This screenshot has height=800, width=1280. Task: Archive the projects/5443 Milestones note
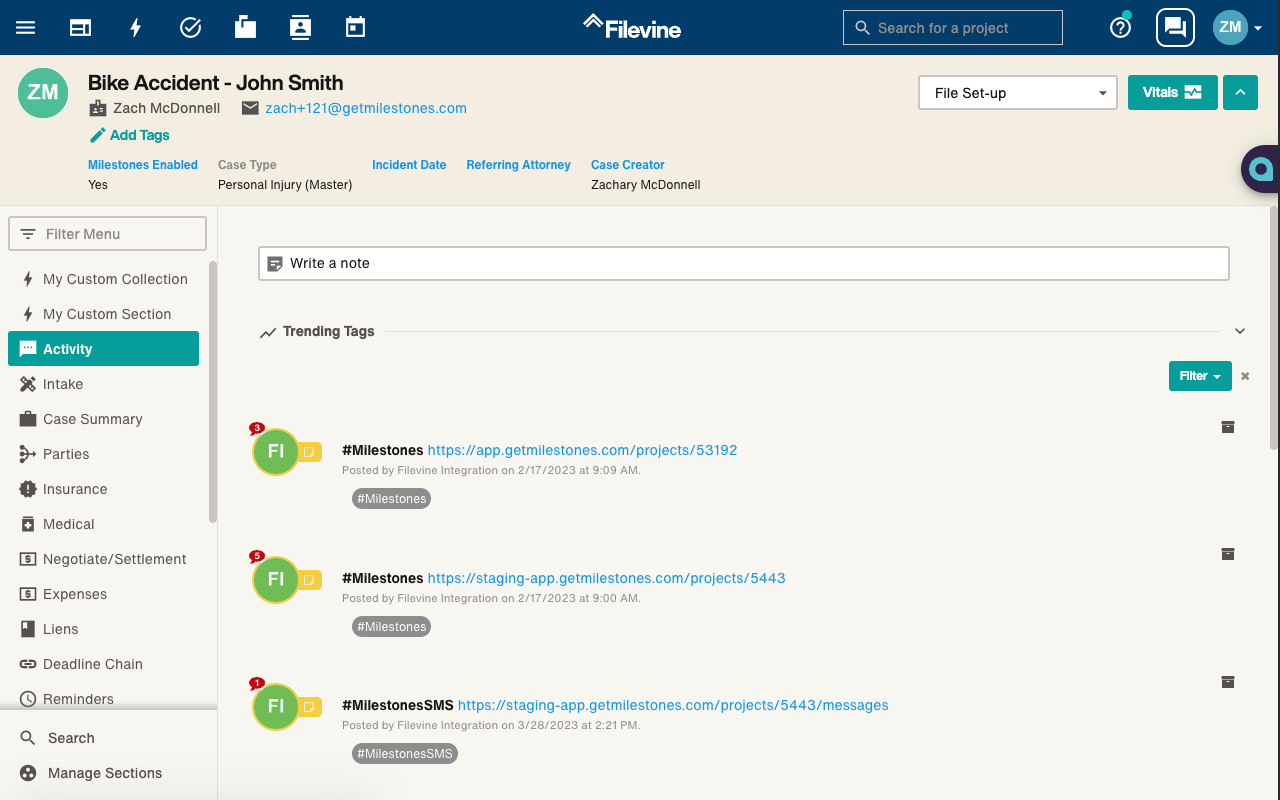pos(1228,554)
